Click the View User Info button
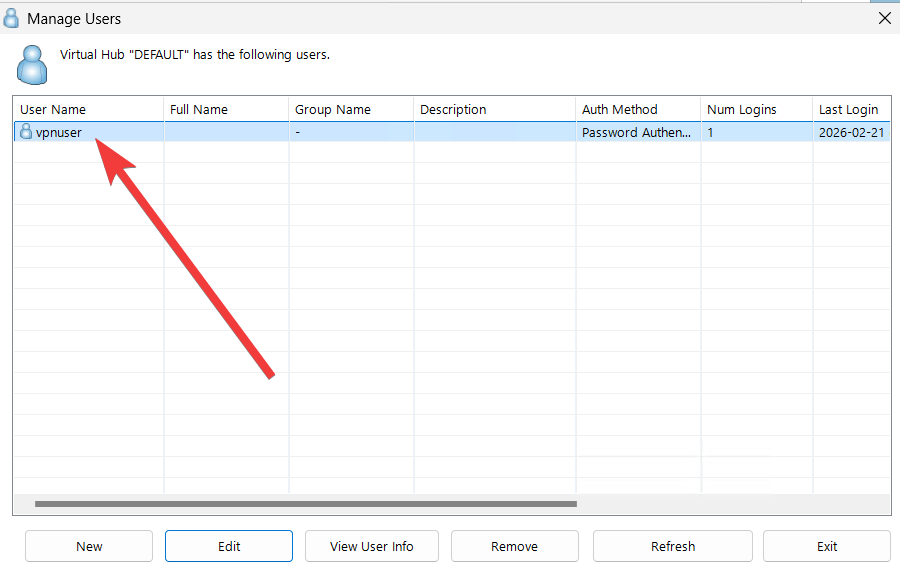Image resolution: width=900 pixels, height=572 pixels. pyautogui.click(x=372, y=546)
